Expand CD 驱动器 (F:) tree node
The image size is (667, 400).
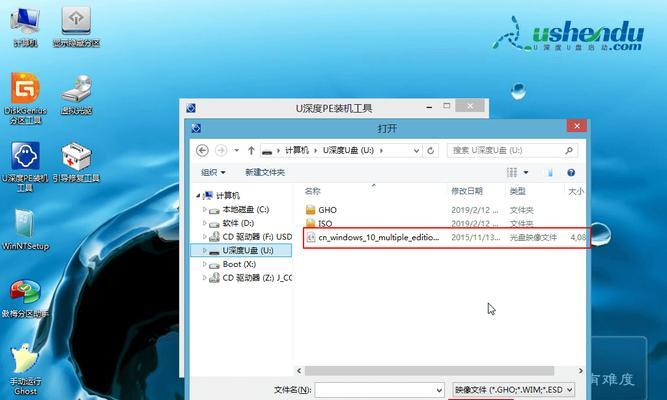coord(205,237)
